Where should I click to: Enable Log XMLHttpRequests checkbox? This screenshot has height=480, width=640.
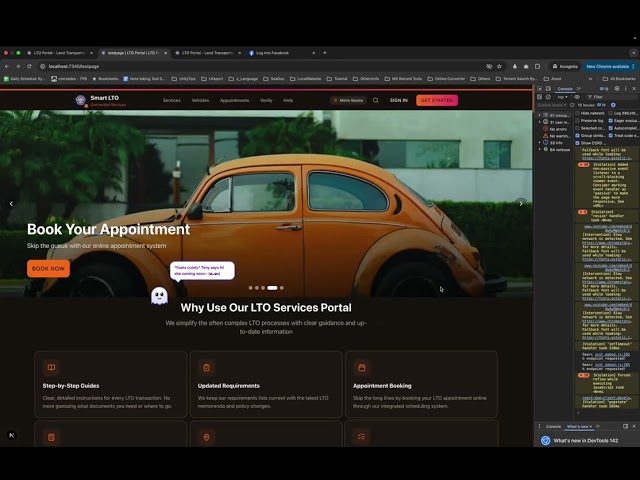611,113
